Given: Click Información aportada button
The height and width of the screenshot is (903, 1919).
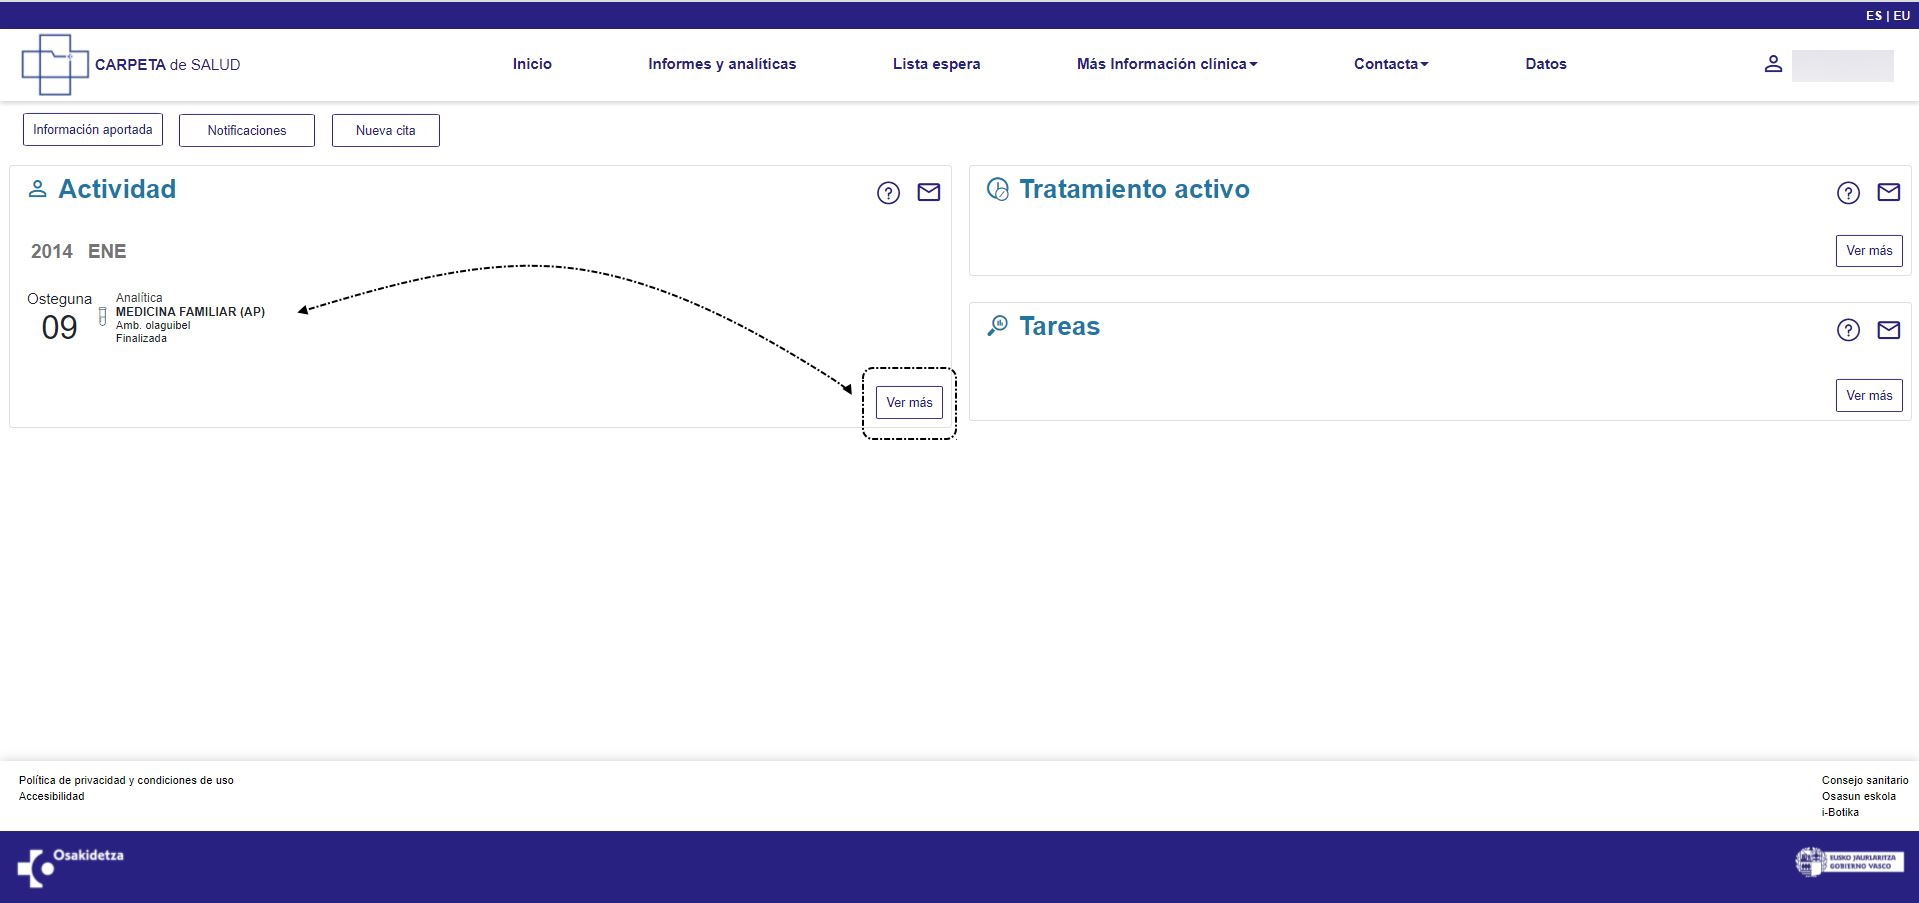Looking at the screenshot, I should pos(93,129).
